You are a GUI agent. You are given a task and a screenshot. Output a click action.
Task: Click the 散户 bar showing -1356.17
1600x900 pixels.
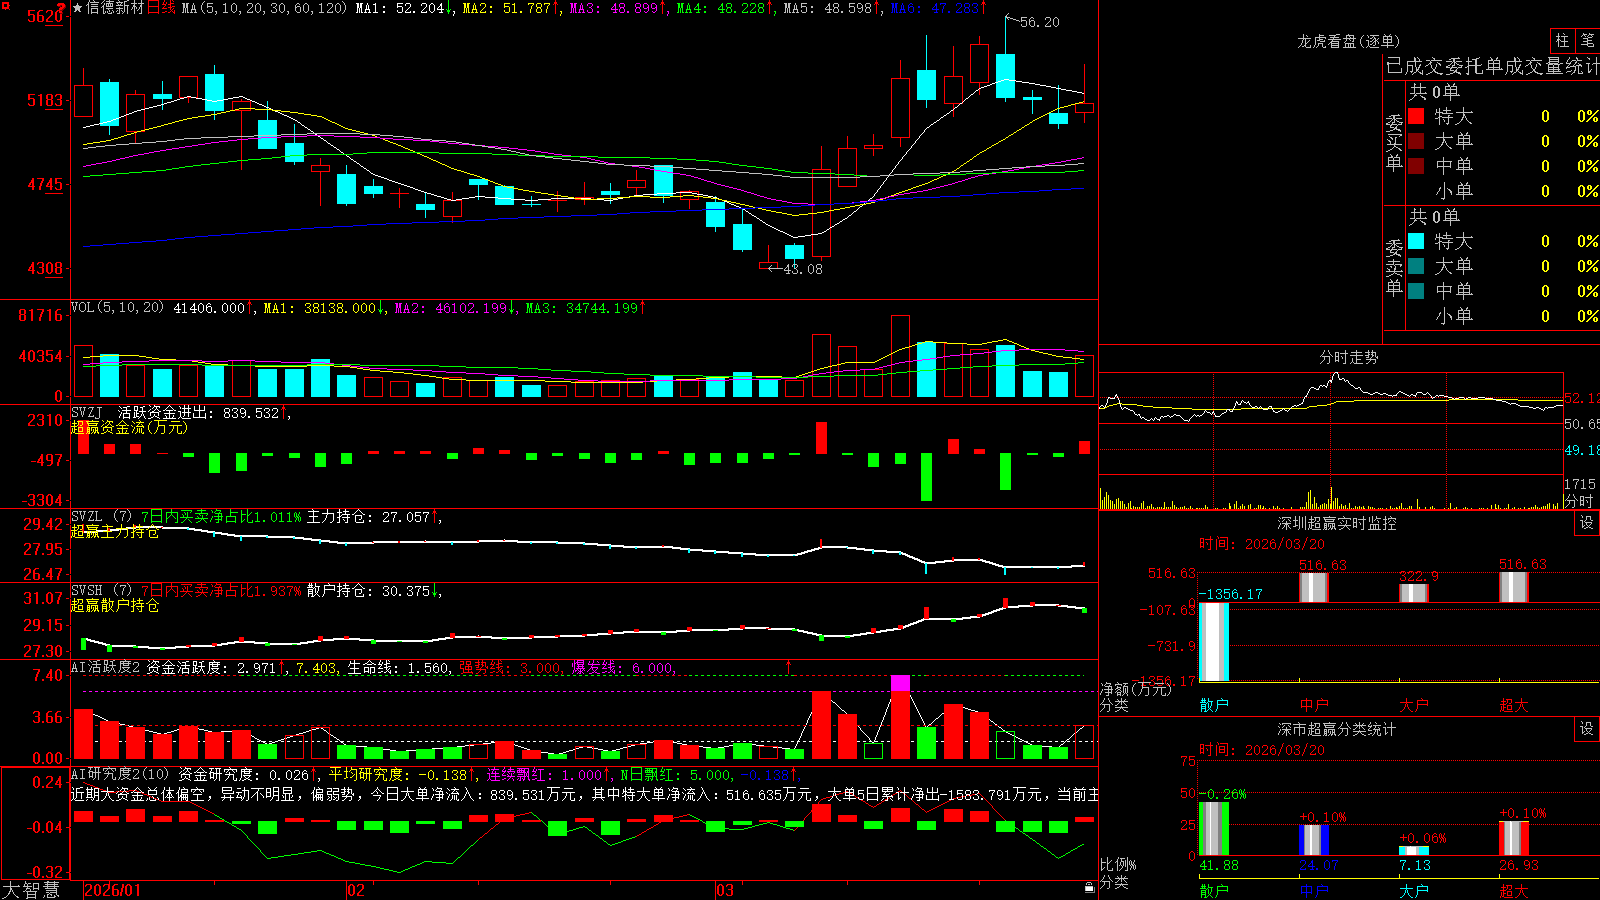point(1214,642)
